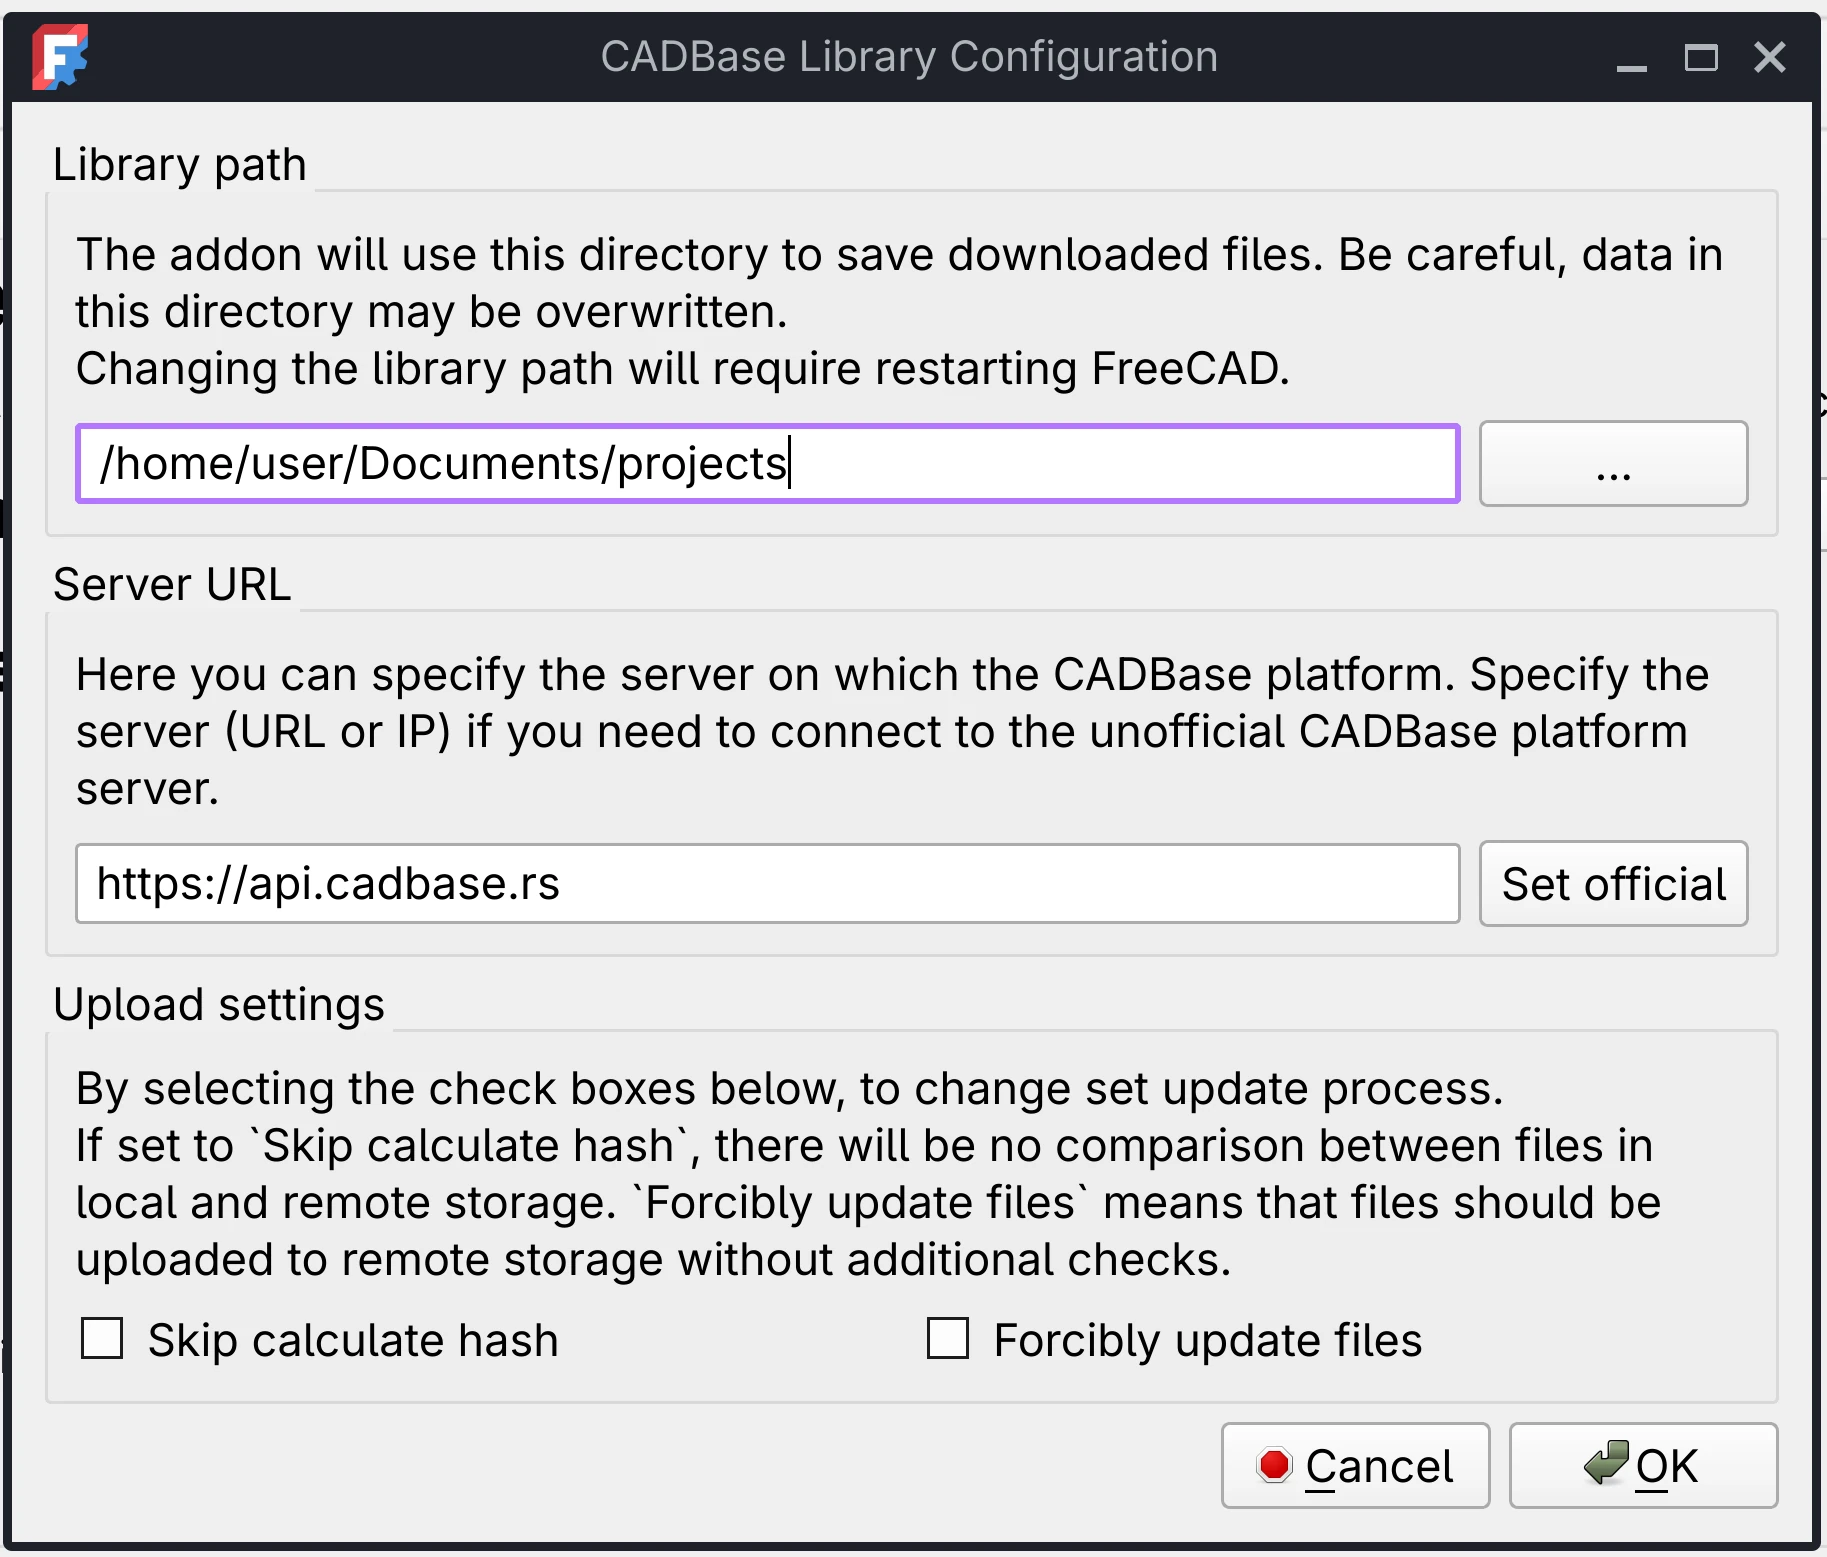Click the green checkmark icon on OK button
Viewport: 1827px width, 1557px height.
(1605, 1462)
